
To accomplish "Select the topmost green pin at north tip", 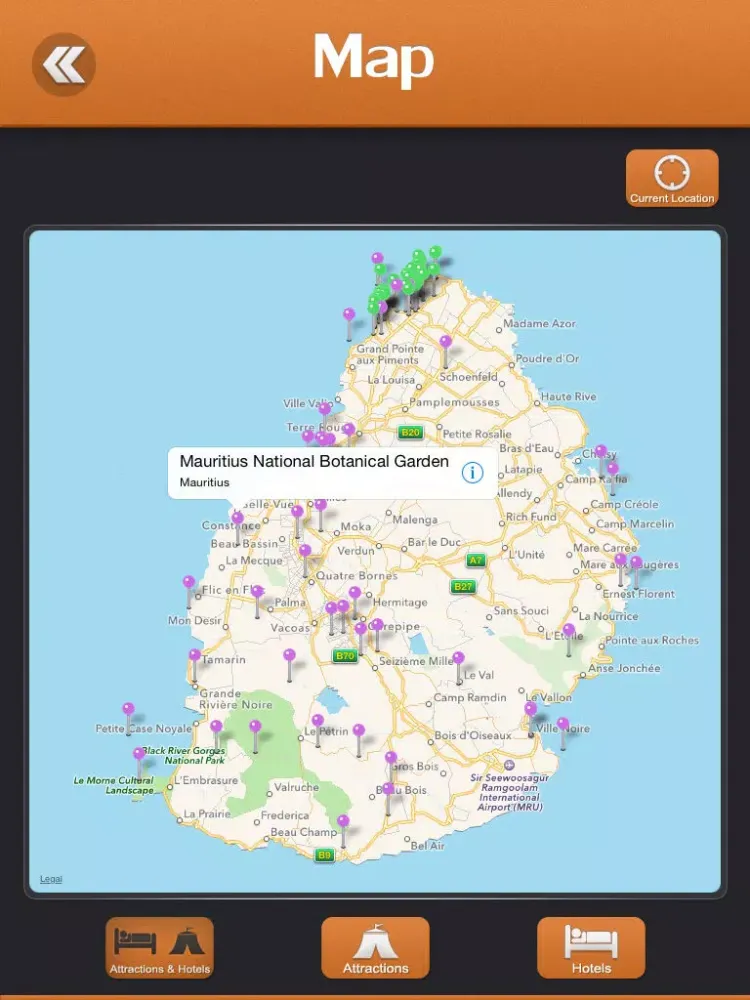I will click(x=435, y=252).
